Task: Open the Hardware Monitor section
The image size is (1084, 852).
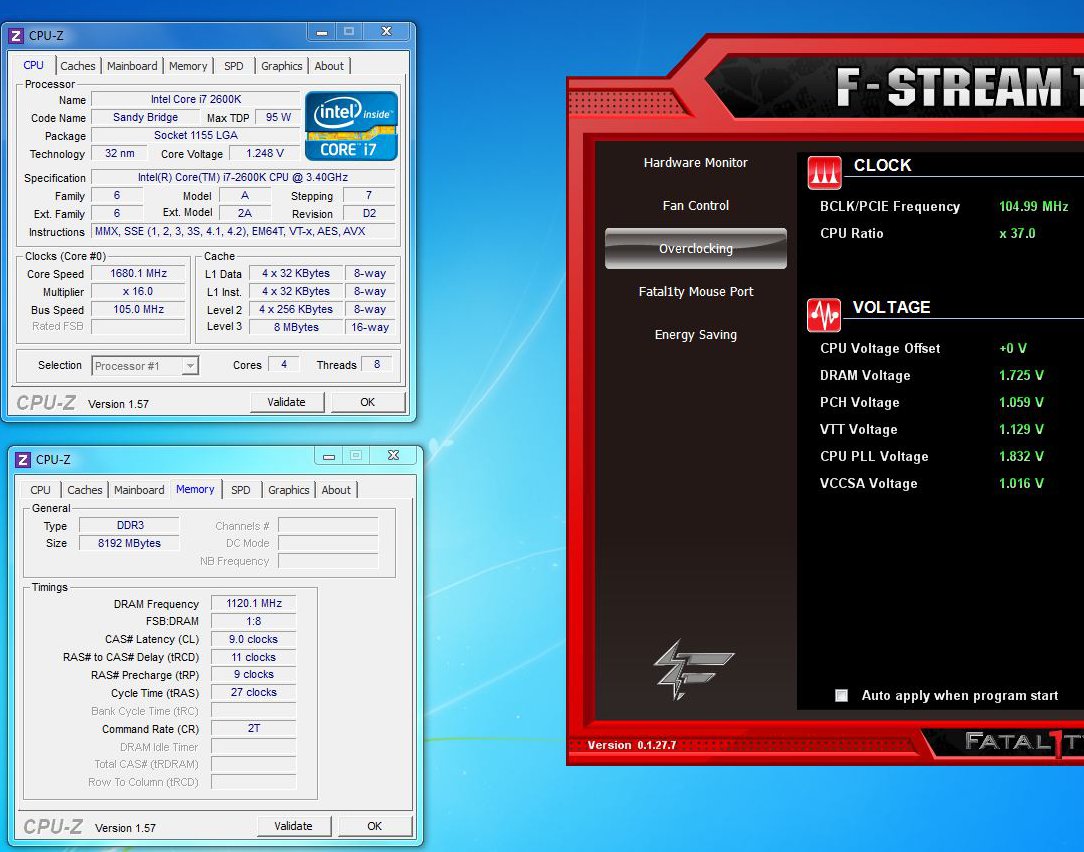Action: point(695,163)
